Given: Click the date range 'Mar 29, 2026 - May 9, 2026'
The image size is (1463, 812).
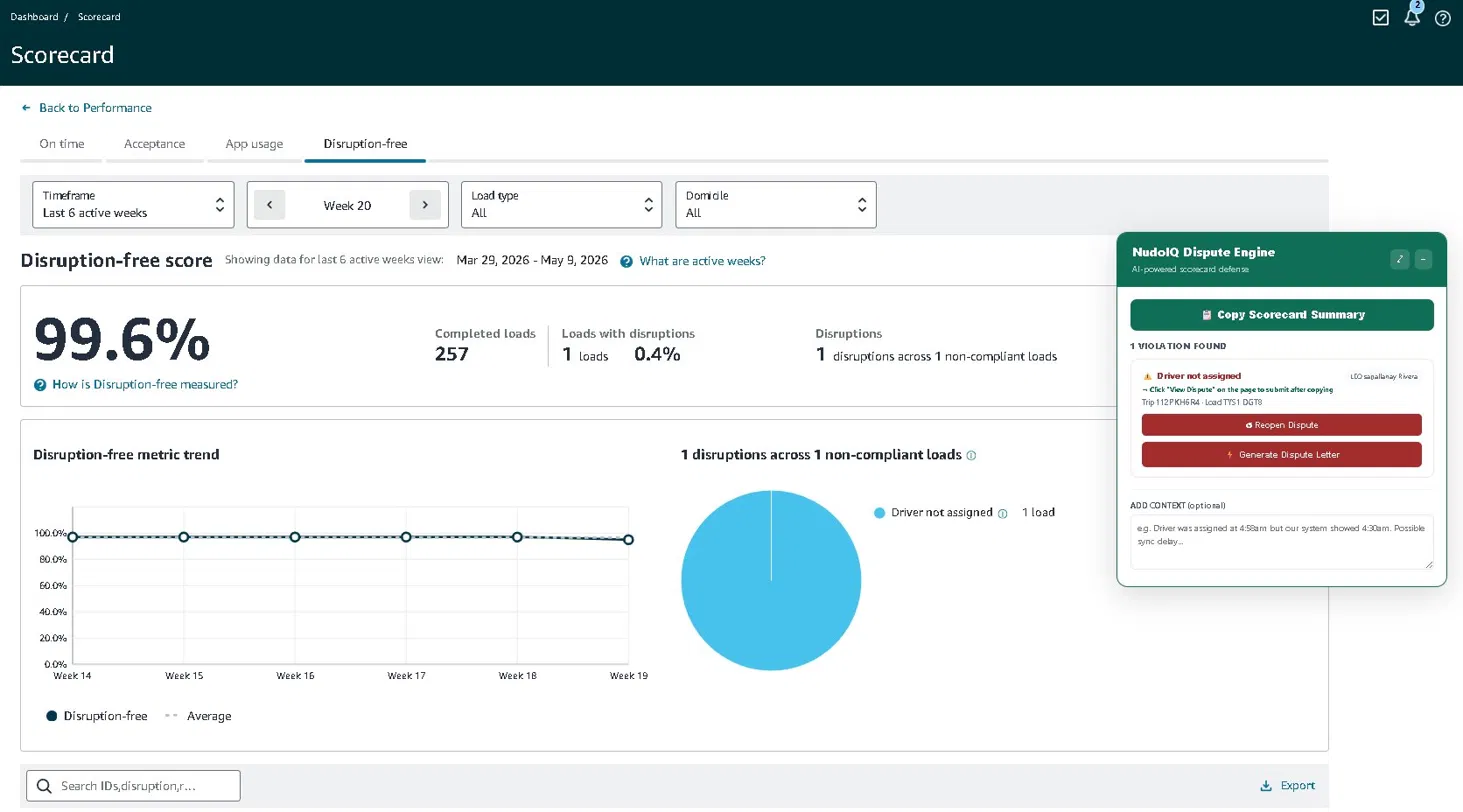Looking at the screenshot, I should click(x=532, y=260).
